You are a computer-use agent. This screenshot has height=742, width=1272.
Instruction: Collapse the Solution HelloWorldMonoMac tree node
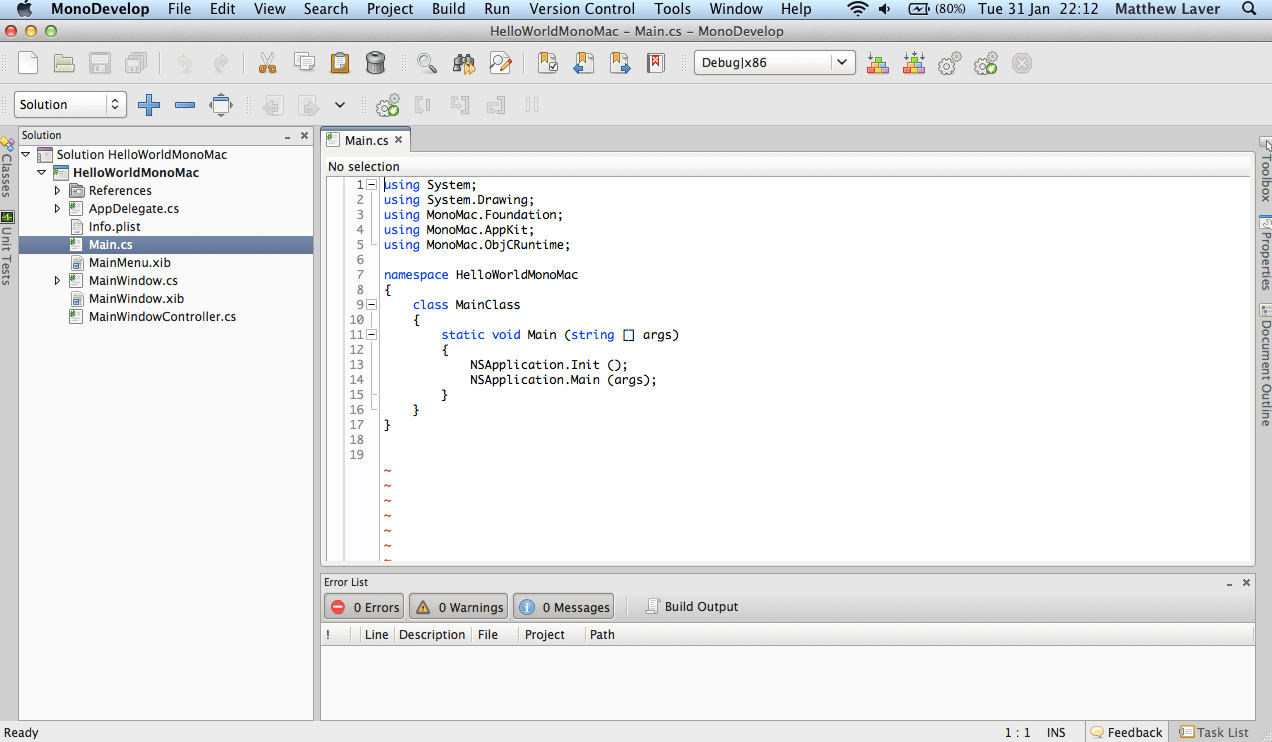(24, 155)
